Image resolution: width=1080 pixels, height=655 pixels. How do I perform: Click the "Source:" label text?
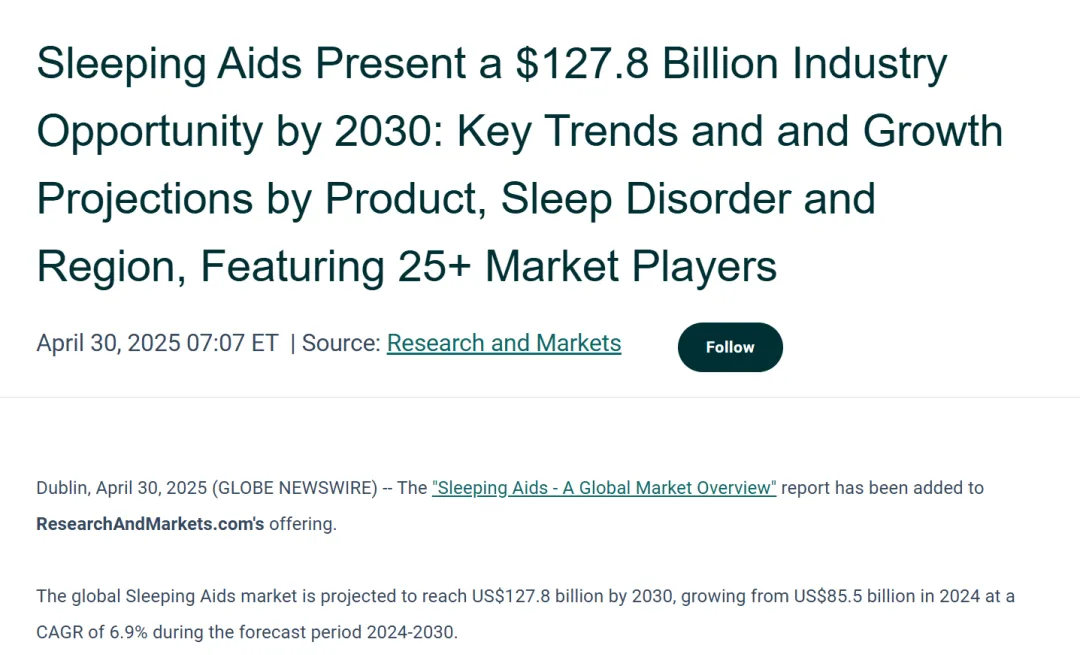[x=341, y=343]
